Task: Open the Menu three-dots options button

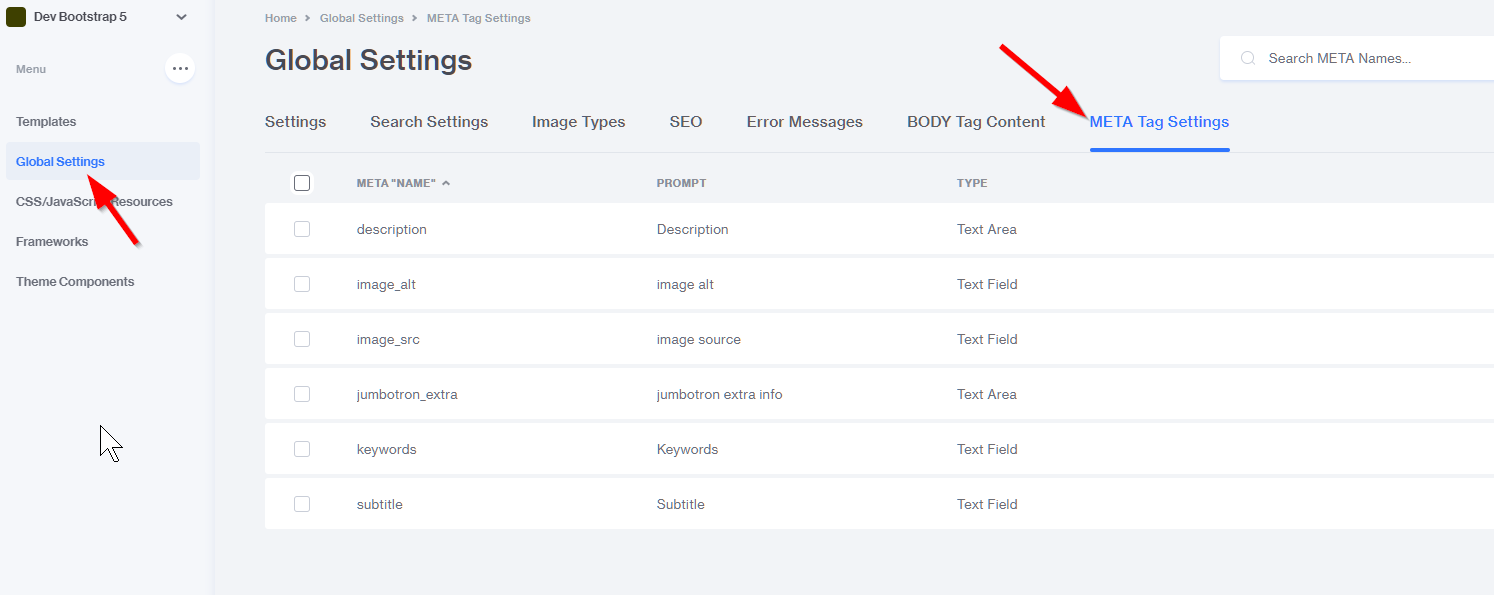Action: point(180,69)
